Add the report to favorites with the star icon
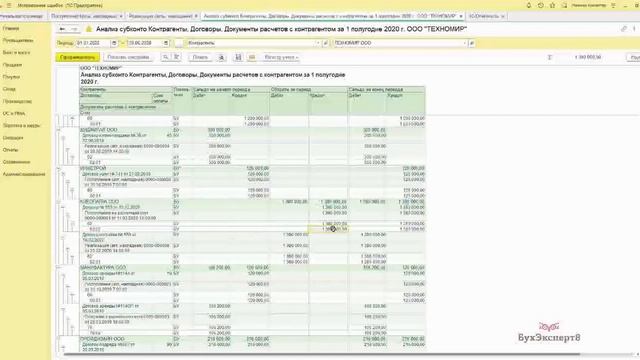The image size is (640, 360). pos(89,29)
